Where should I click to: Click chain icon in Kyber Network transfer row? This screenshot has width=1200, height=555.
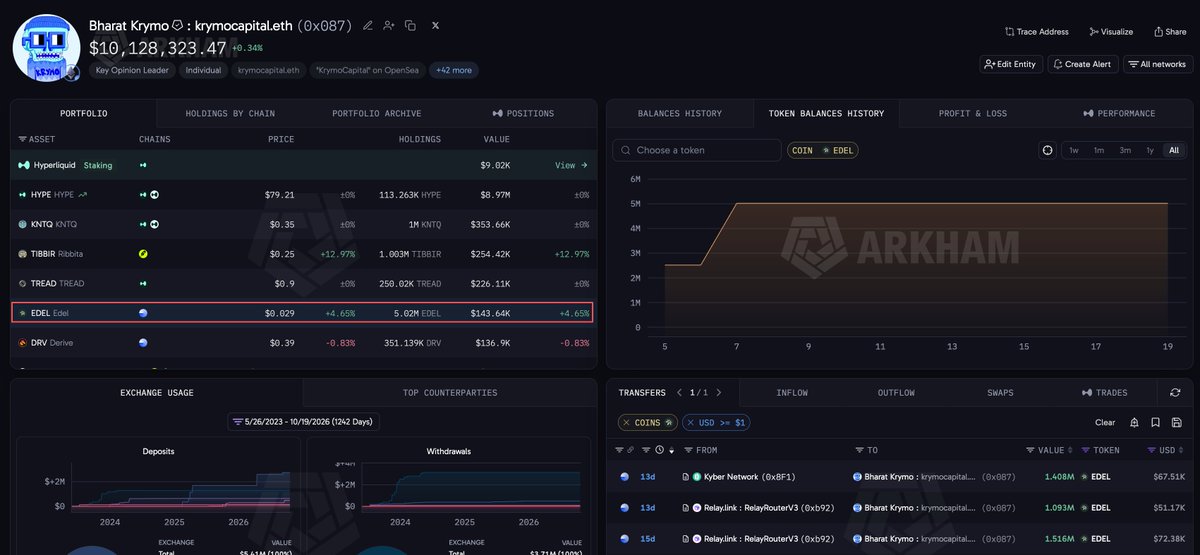pyautogui.click(x=625, y=477)
